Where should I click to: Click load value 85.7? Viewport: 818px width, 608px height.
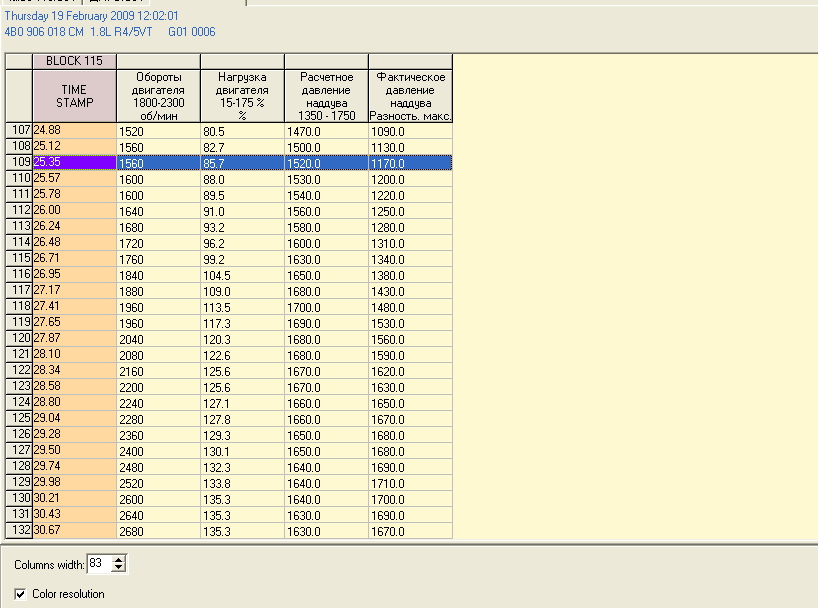click(243, 163)
